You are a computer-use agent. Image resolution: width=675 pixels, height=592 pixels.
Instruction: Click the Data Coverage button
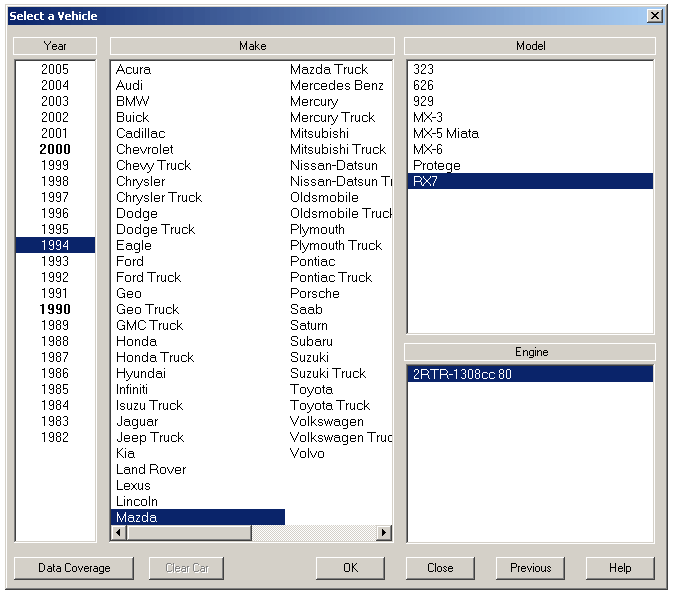pyautogui.click(x=74, y=568)
